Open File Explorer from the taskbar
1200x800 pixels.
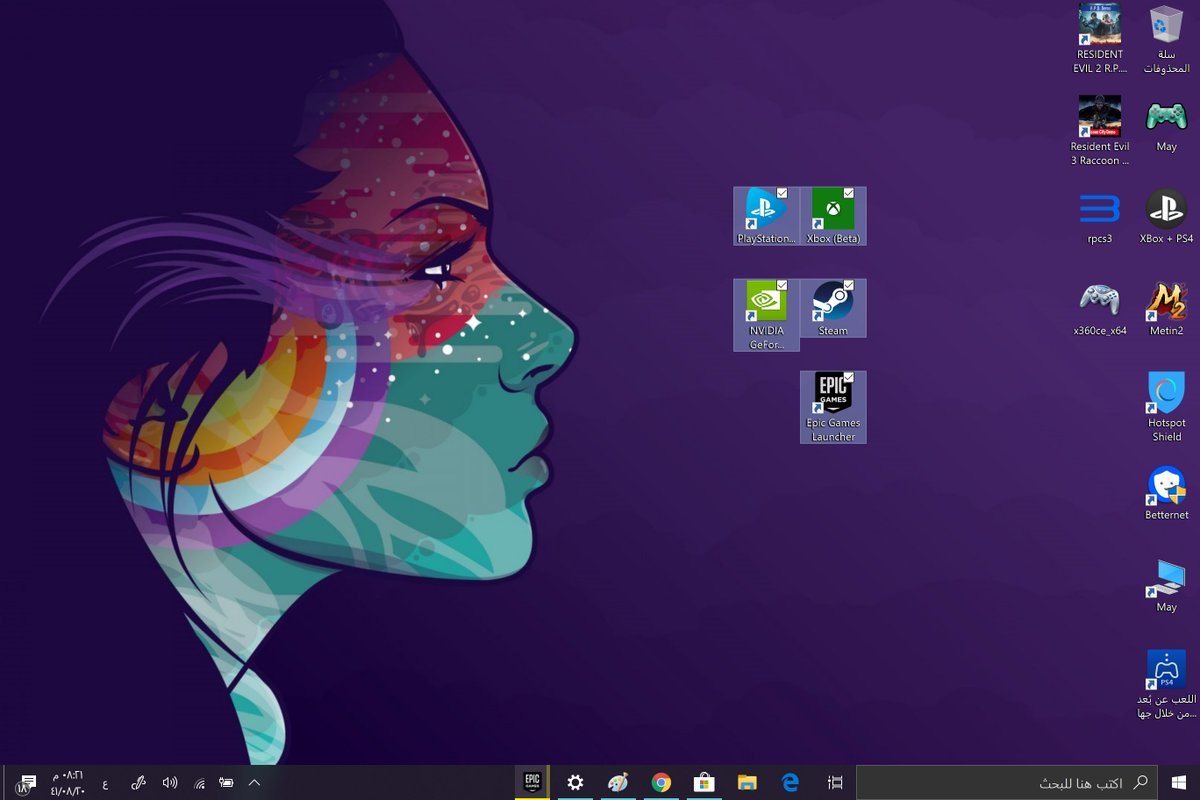(747, 782)
